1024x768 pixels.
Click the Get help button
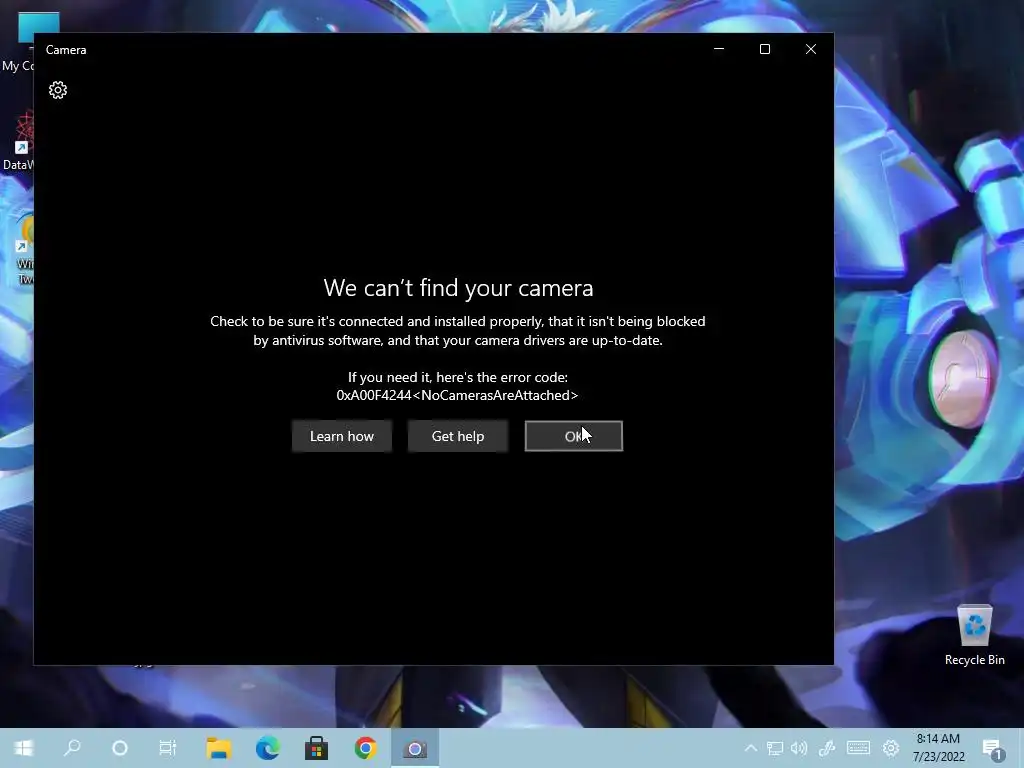pos(458,436)
